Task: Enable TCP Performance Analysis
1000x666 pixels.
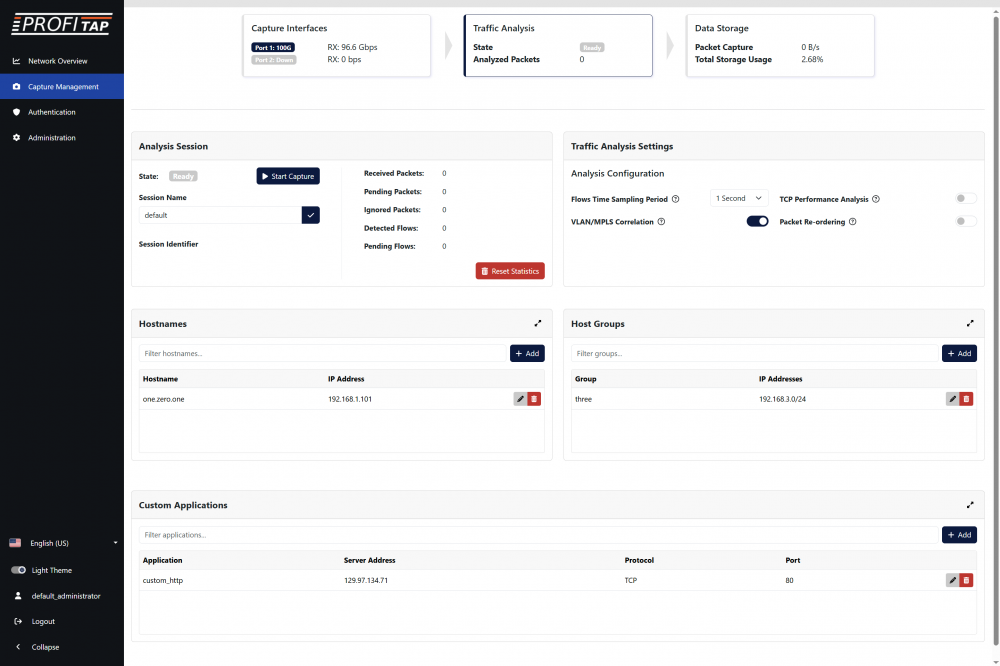Action: pyautogui.click(x=965, y=199)
